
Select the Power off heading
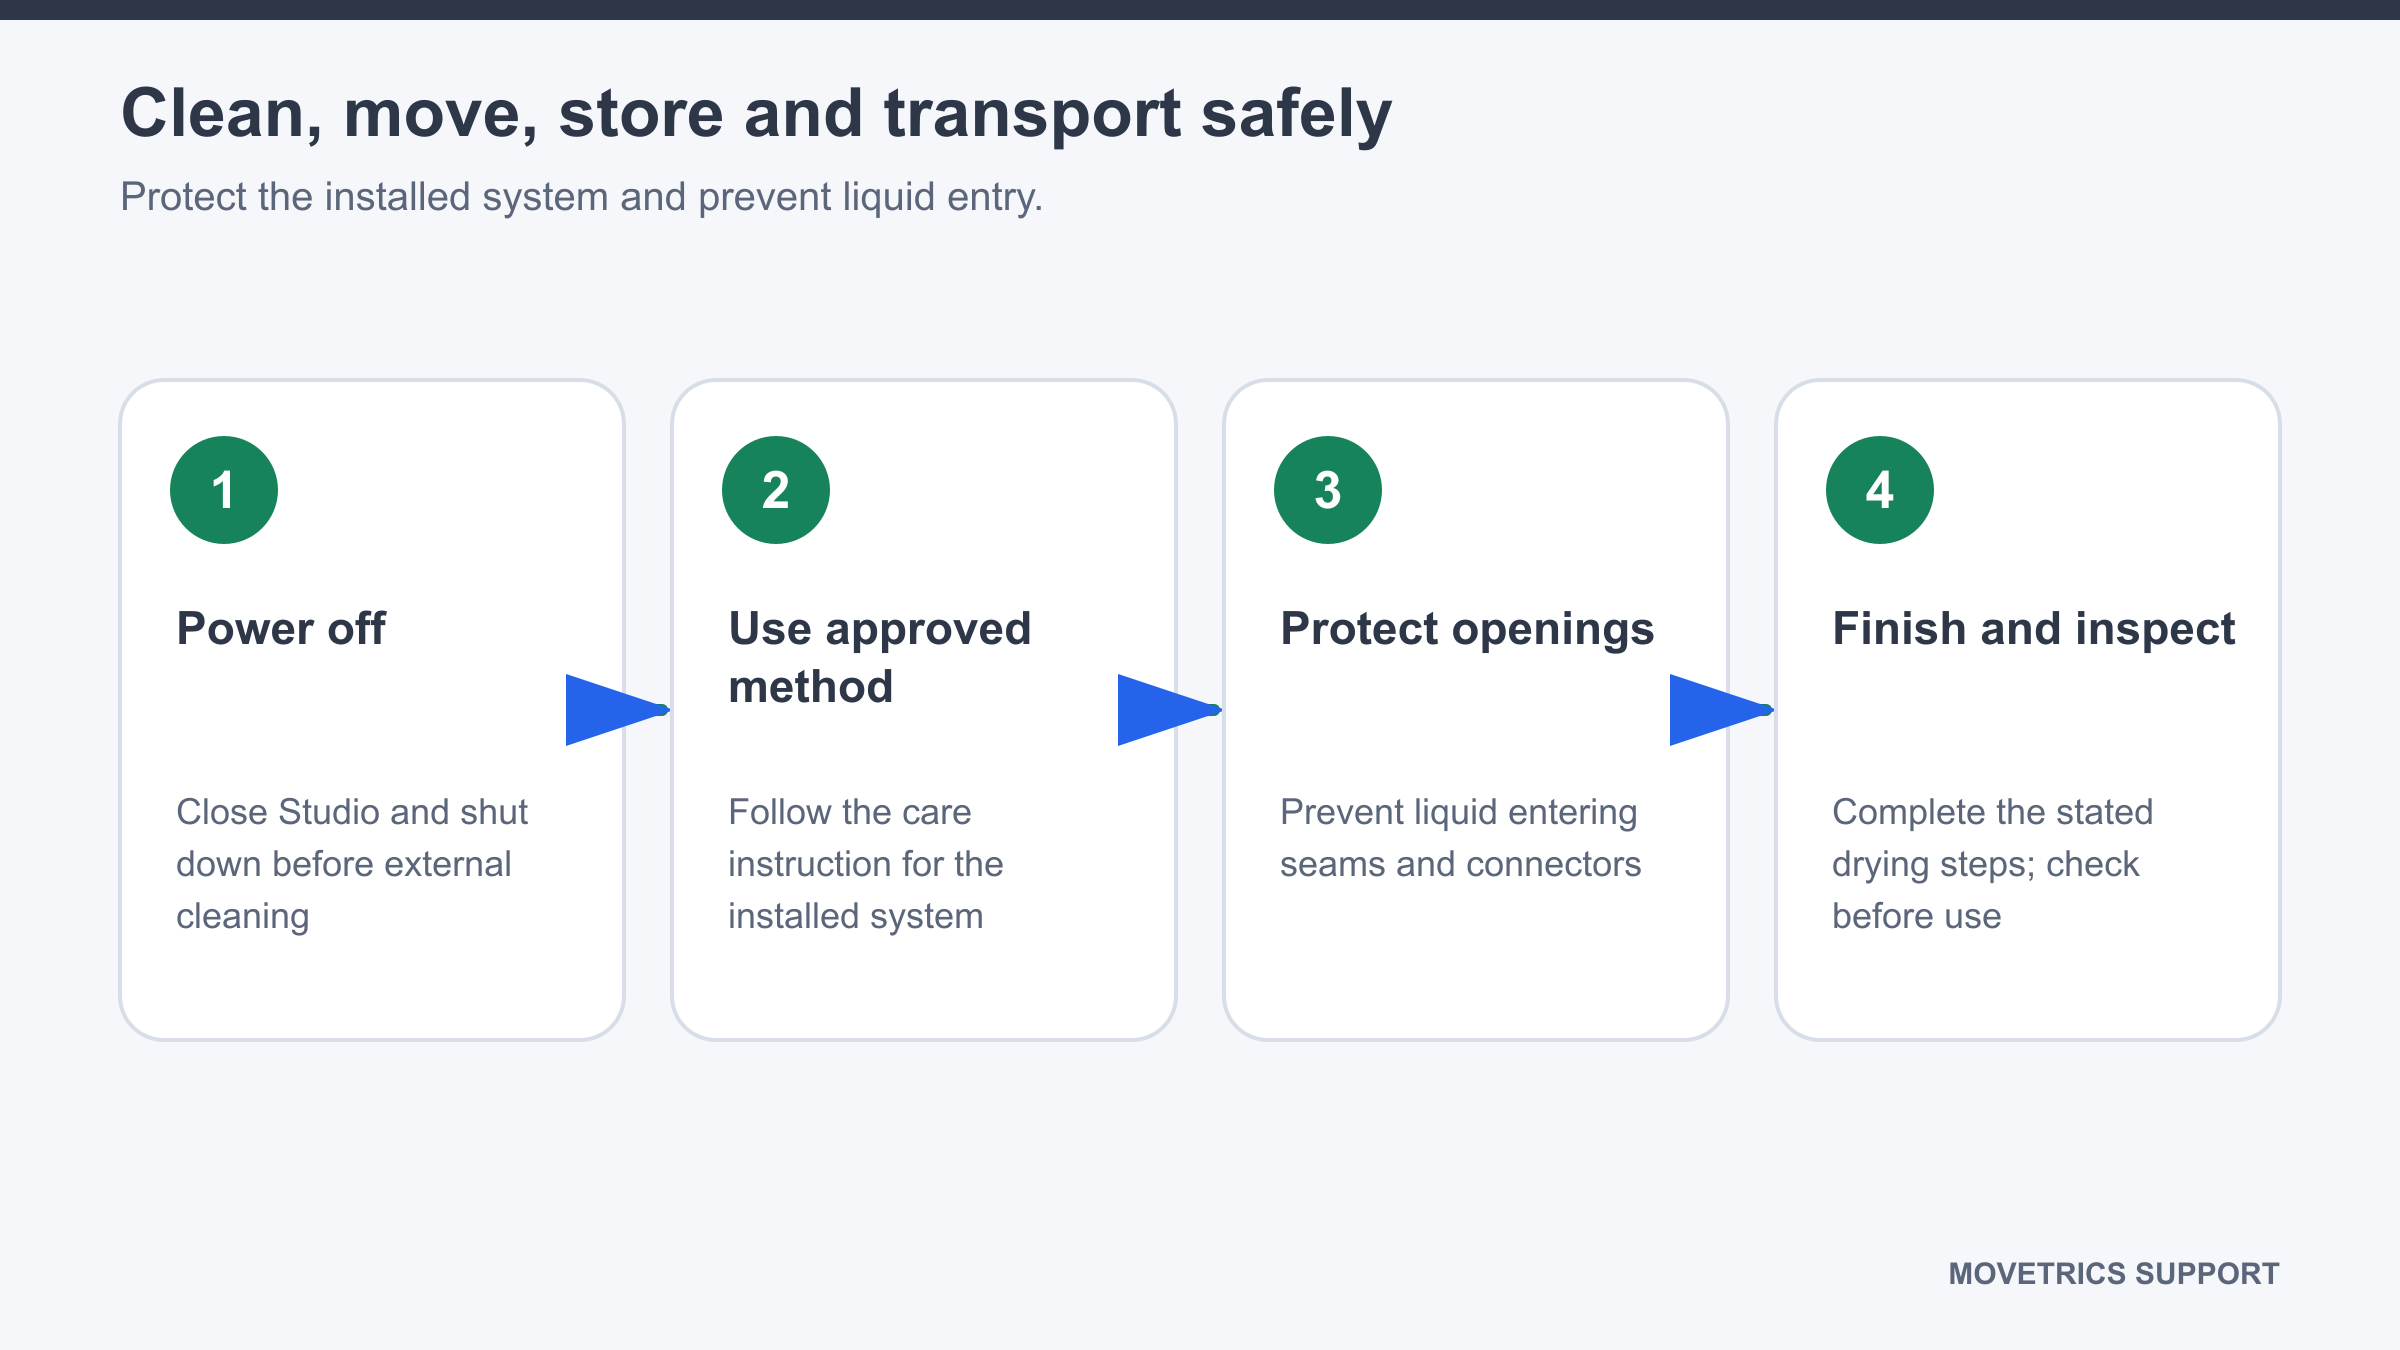pyautogui.click(x=281, y=629)
